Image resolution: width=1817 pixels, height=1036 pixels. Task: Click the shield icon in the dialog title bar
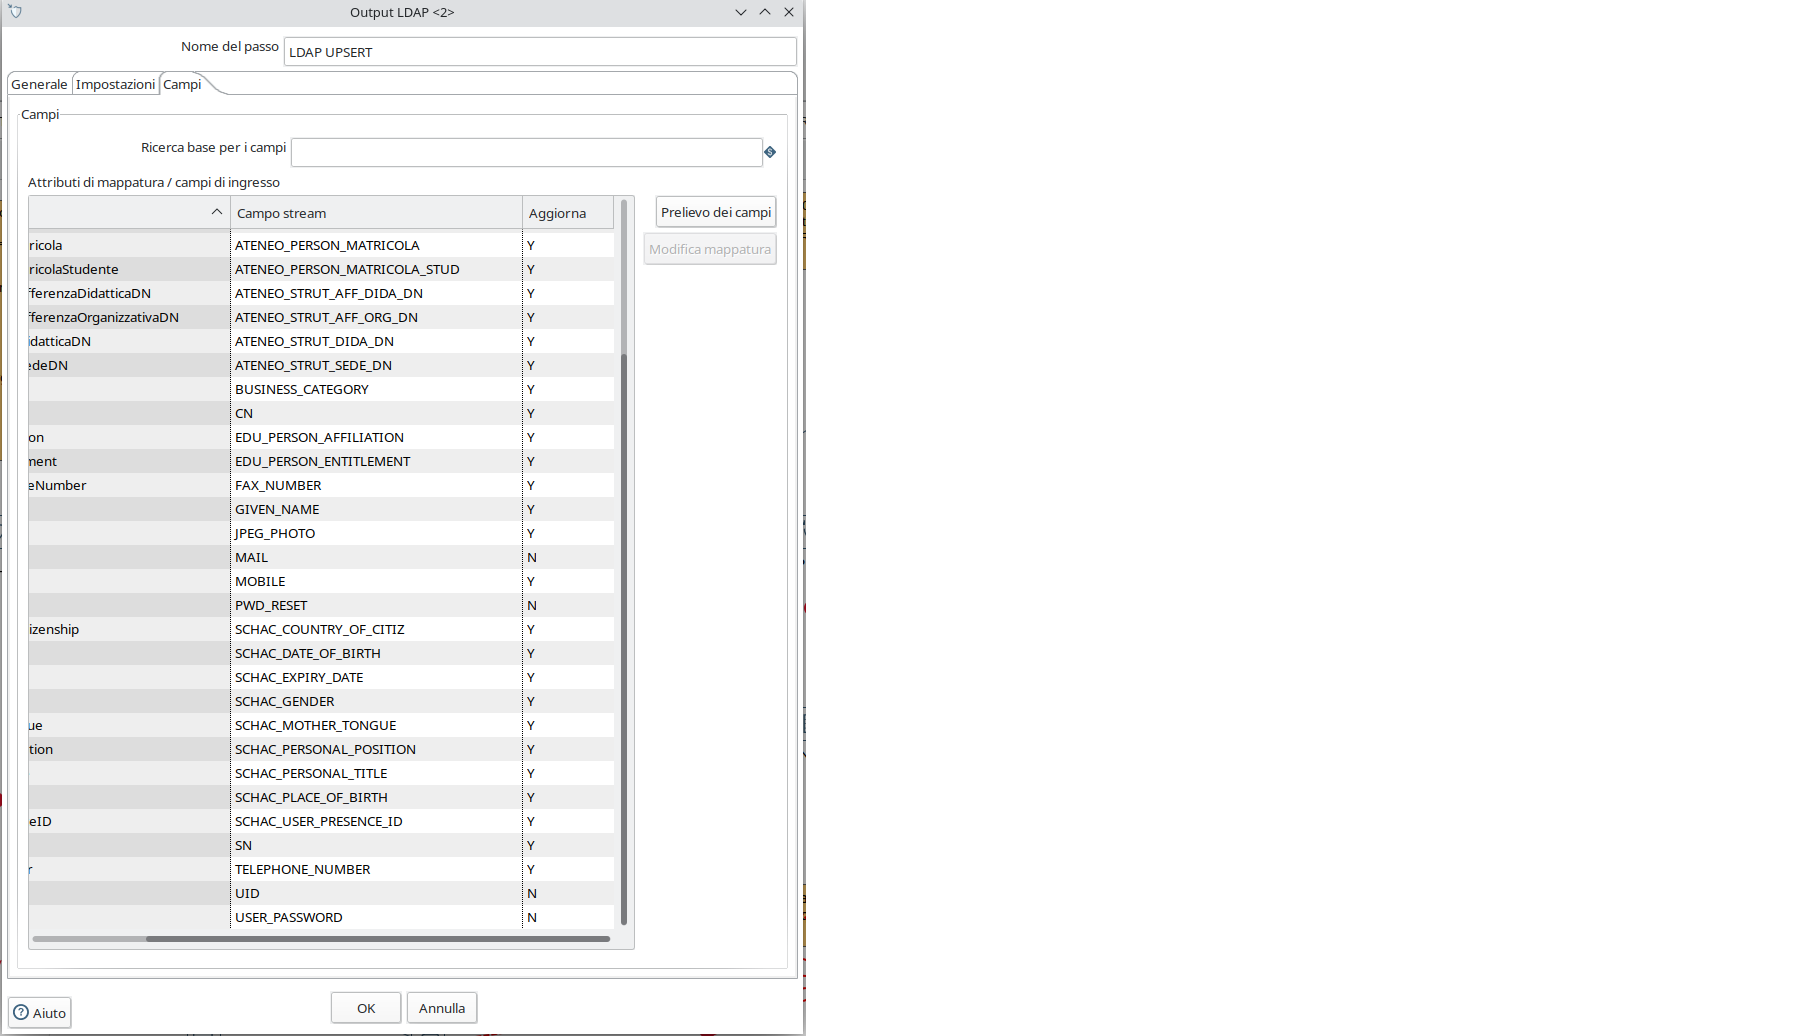point(14,12)
